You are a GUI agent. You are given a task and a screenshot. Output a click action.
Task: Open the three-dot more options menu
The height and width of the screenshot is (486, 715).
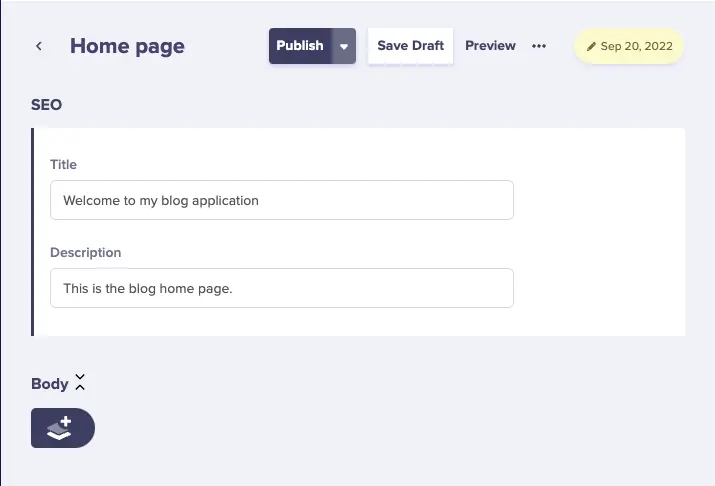point(539,46)
